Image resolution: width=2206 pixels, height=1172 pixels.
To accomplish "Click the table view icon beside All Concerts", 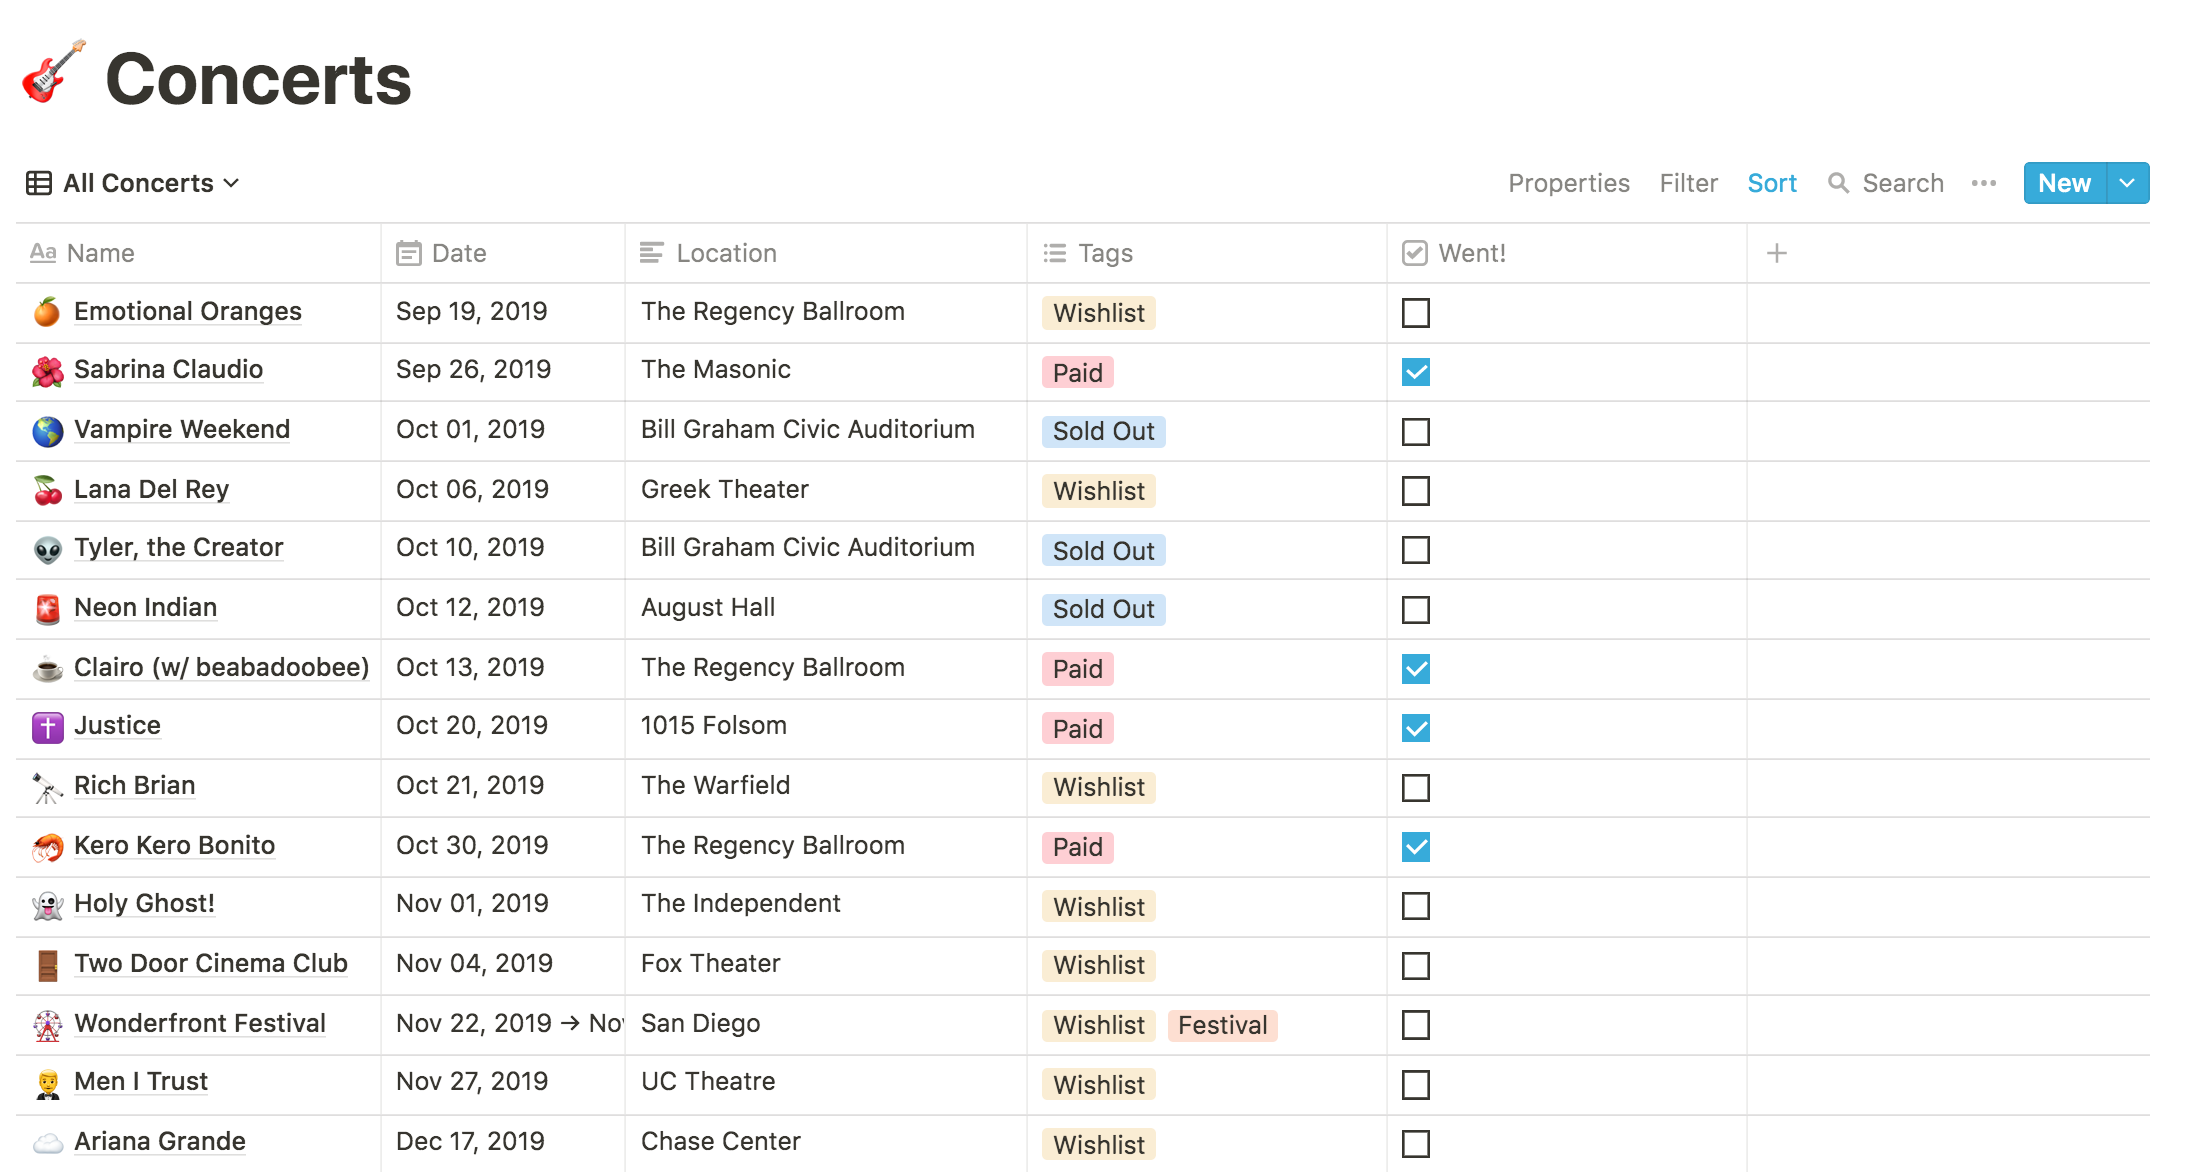I will point(39,183).
